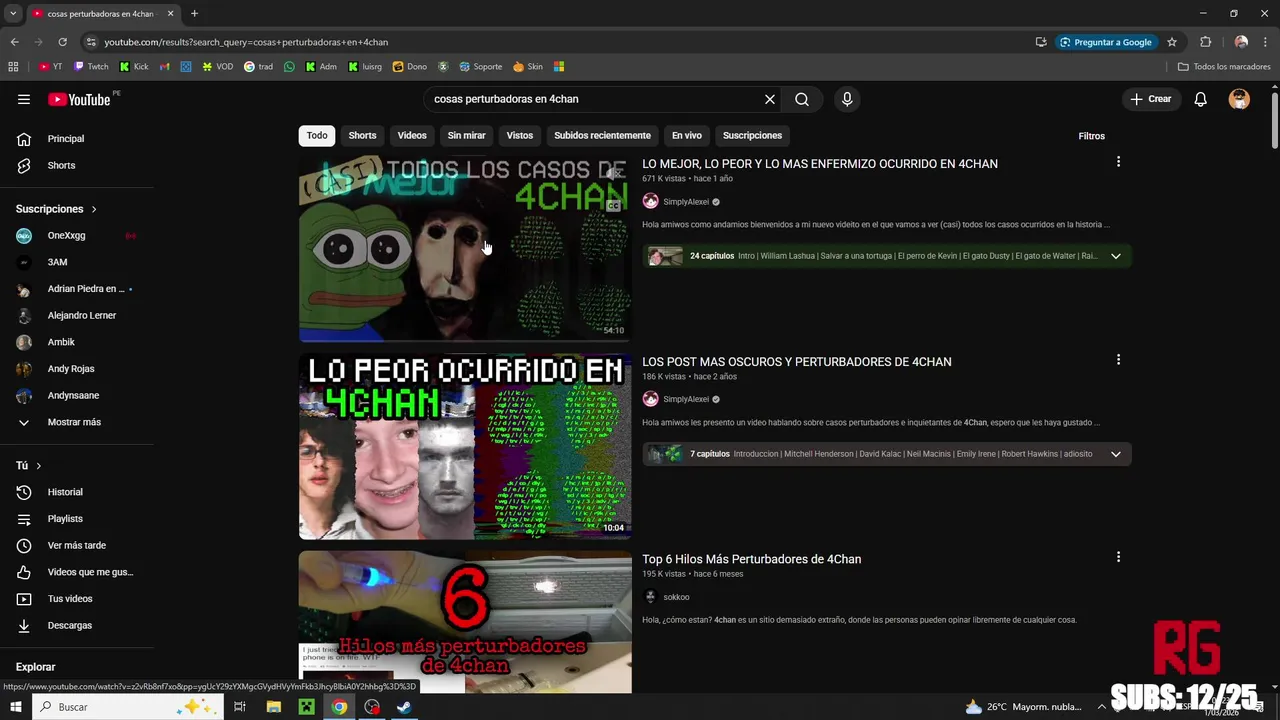
Task: Open the Tú section chevron
Action: [x=39, y=466]
